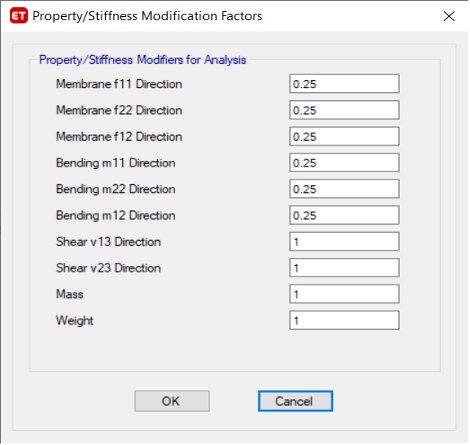Viewport: 470px width, 445px height.
Task: Select the Membrane f22 Direction input field
Action: pos(344,110)
